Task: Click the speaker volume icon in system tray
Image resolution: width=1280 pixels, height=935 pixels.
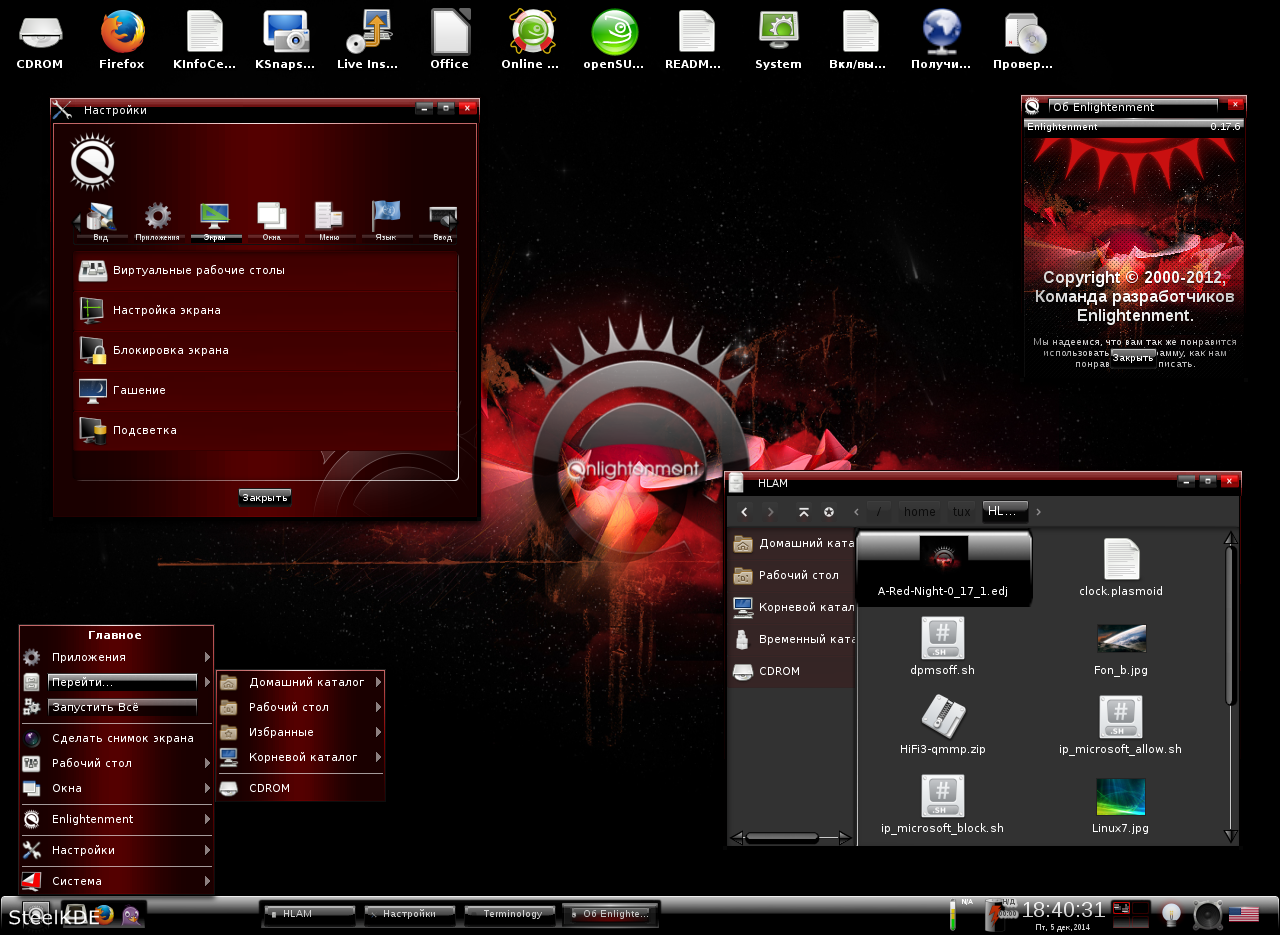Action: [1207, 914]
